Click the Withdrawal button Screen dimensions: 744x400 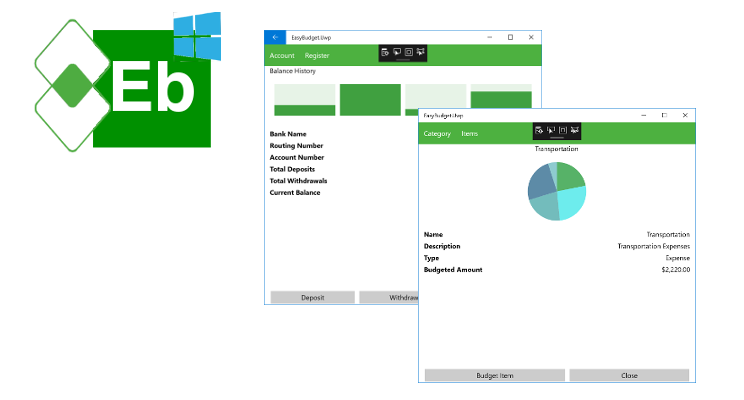coord(389,298)
